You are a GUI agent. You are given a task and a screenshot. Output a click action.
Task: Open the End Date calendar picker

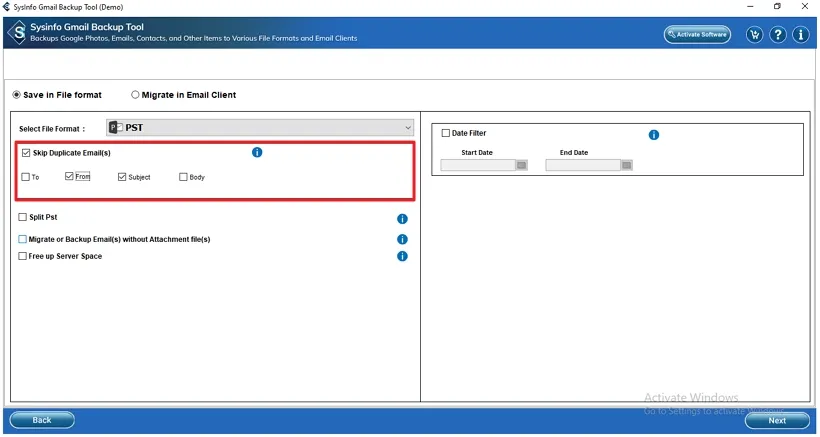click(x=626, y=165)
